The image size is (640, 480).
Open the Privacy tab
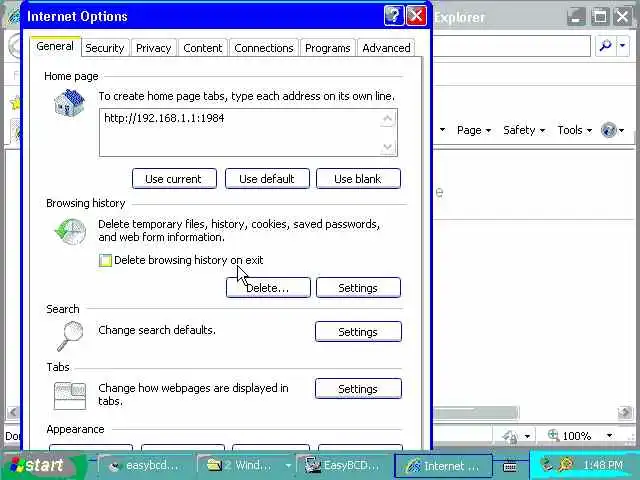pos(153,48)
